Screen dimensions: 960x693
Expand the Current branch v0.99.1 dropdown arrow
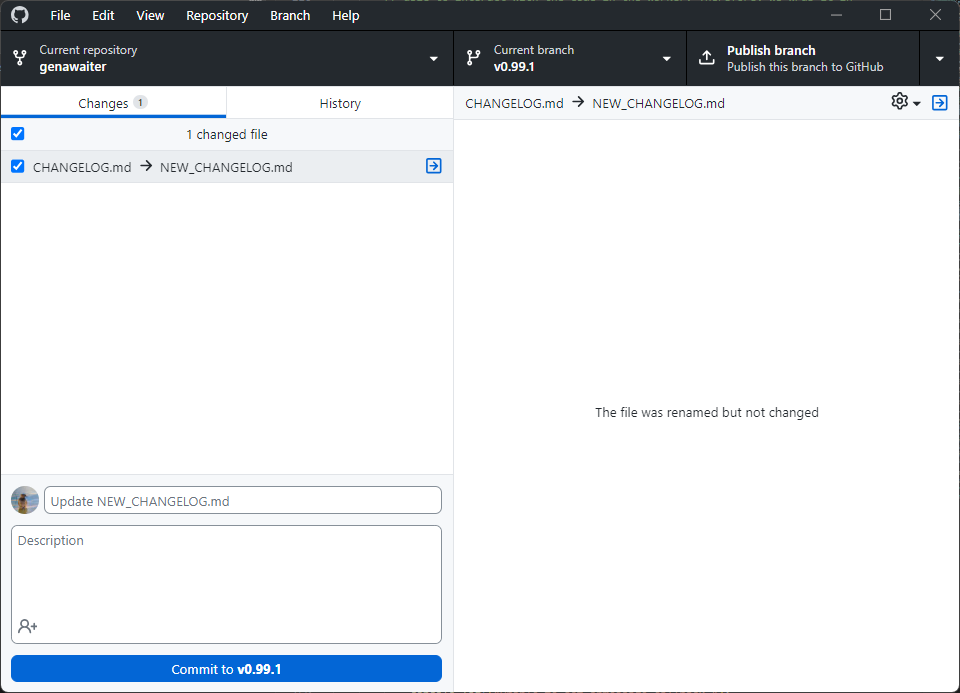tap(667, 59)
